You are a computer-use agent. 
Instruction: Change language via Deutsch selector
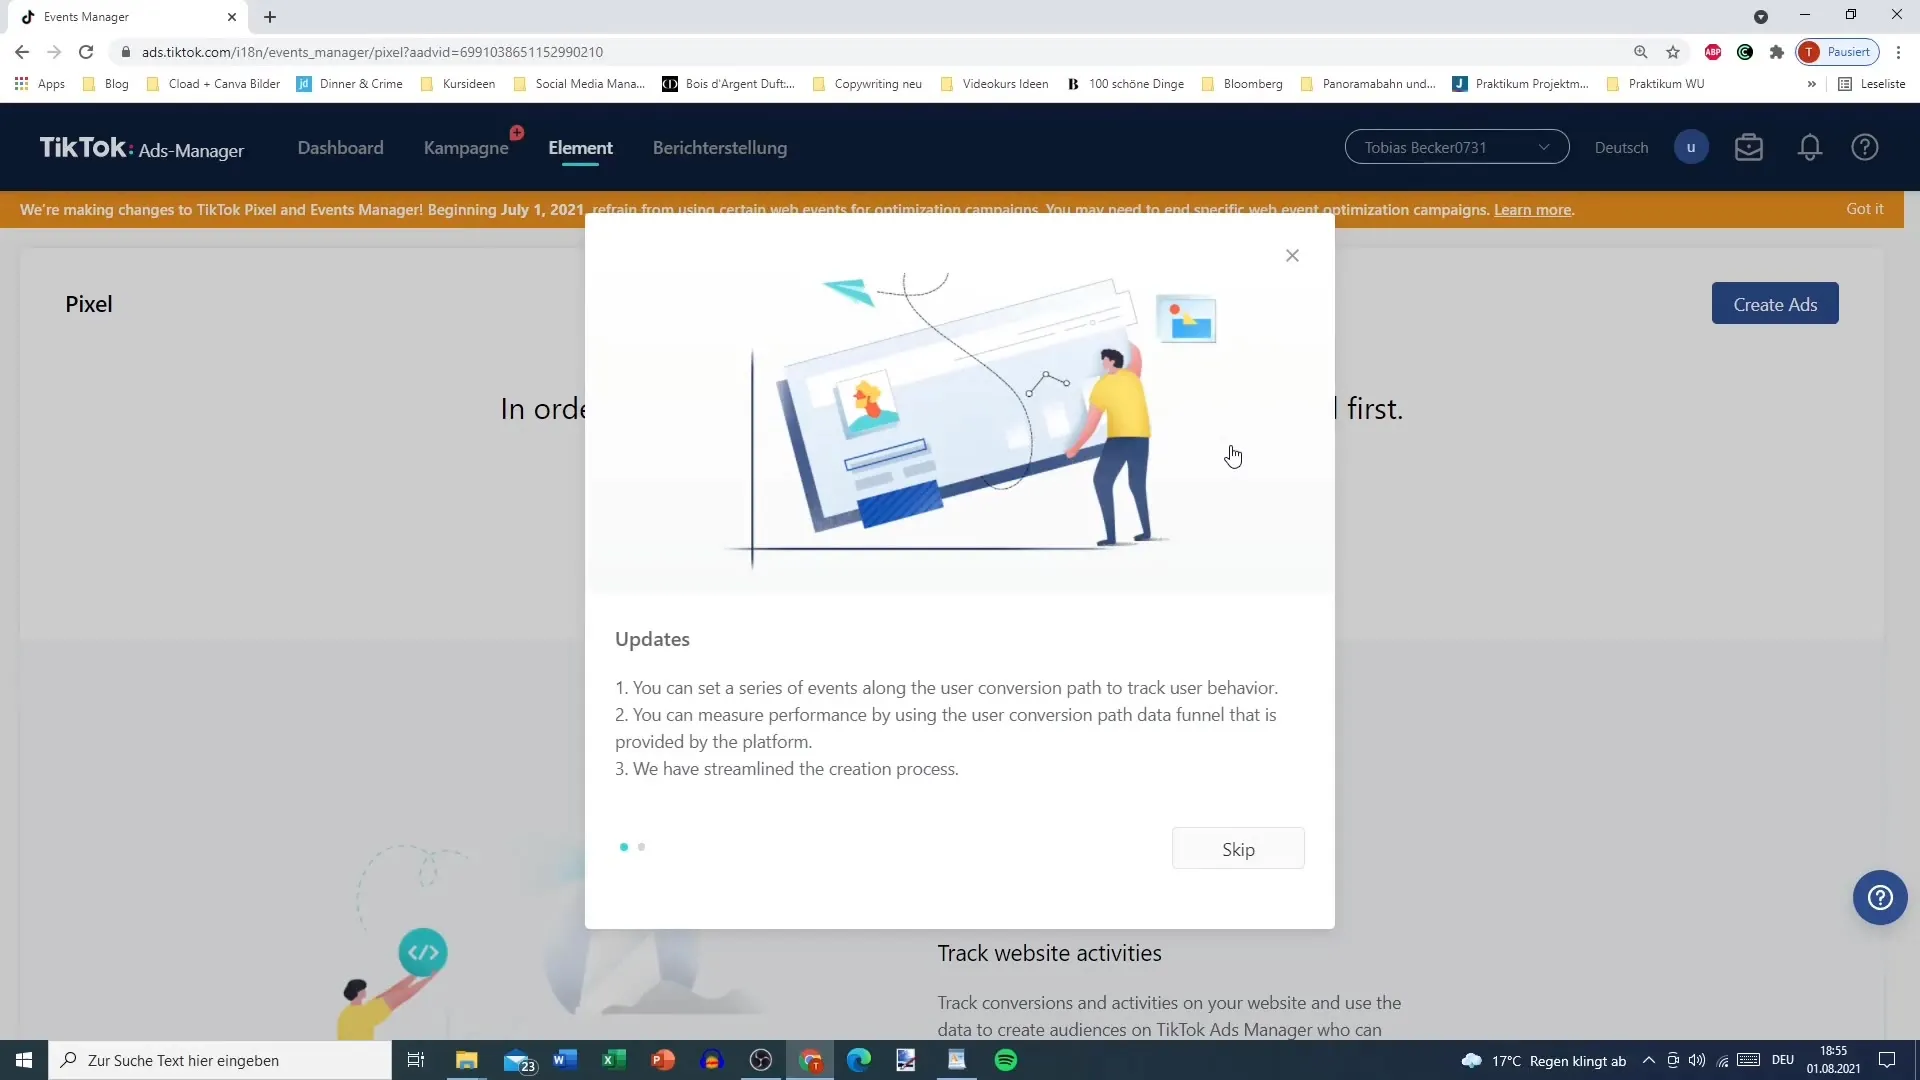(x=1621, y=148)
